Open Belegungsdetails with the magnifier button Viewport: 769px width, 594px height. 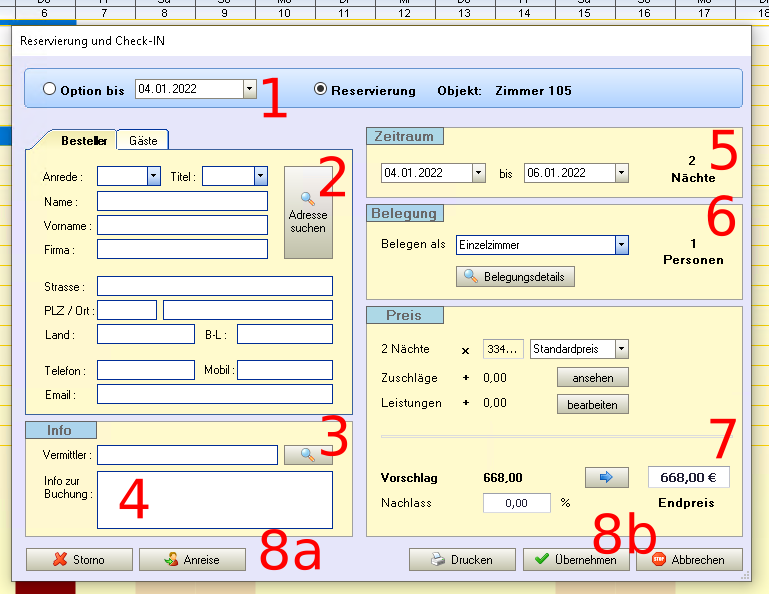[x=515, y=276]
